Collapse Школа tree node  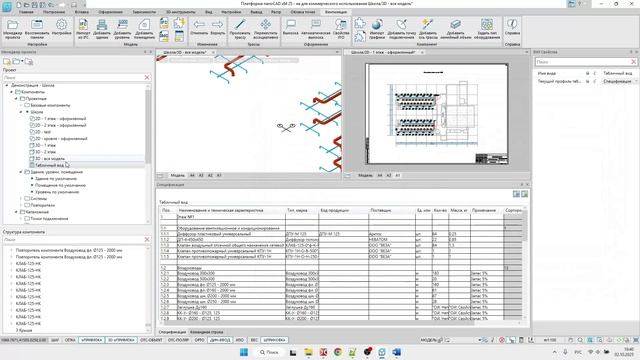coord(21,112)
